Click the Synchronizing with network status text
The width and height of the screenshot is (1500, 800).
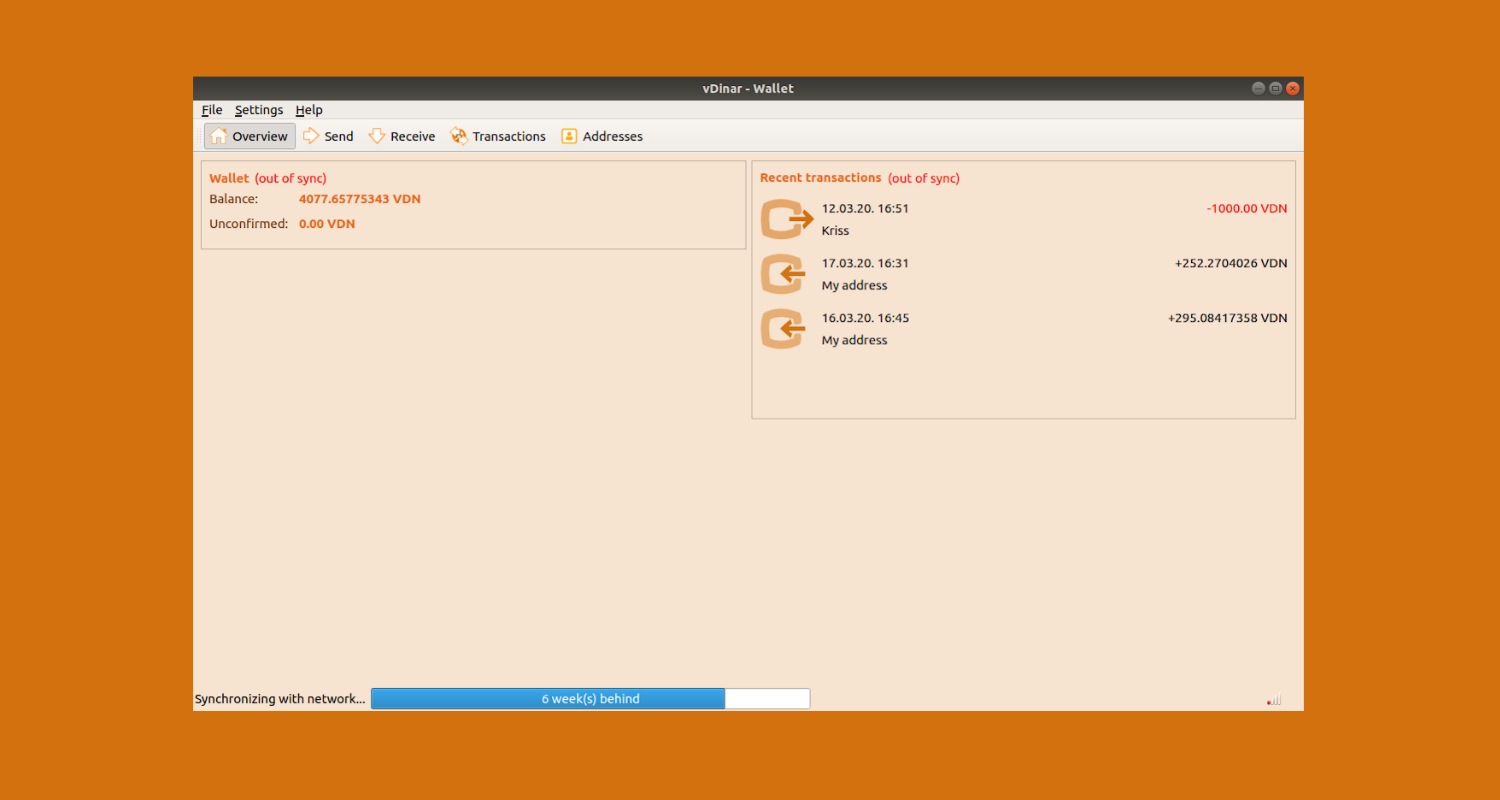click(x=280, y=699)
